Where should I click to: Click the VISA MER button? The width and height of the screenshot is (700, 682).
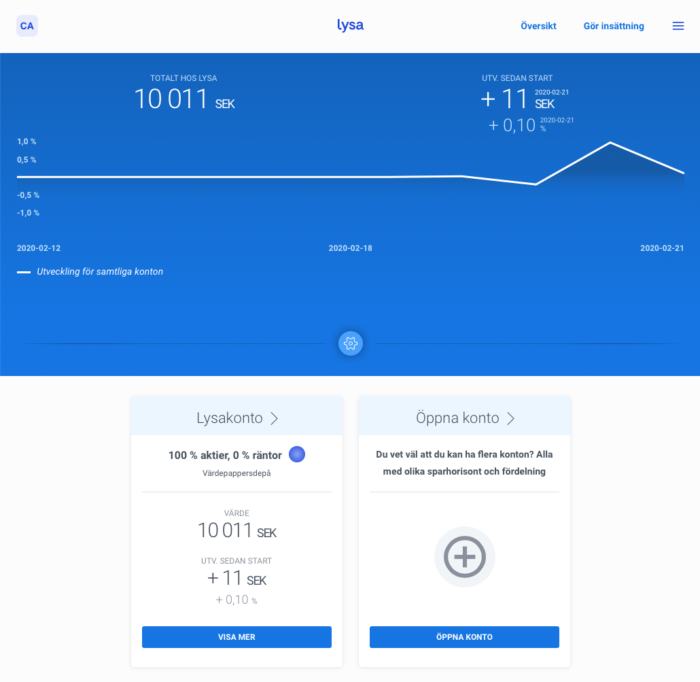click(237, 637)
